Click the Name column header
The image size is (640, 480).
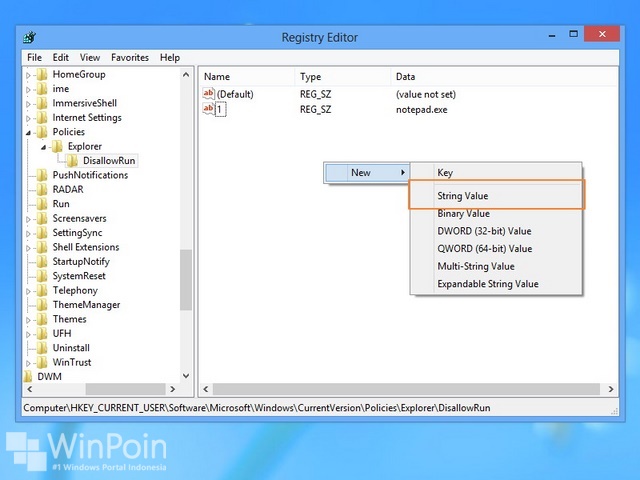pyautogui.click(x=247, y=77)
